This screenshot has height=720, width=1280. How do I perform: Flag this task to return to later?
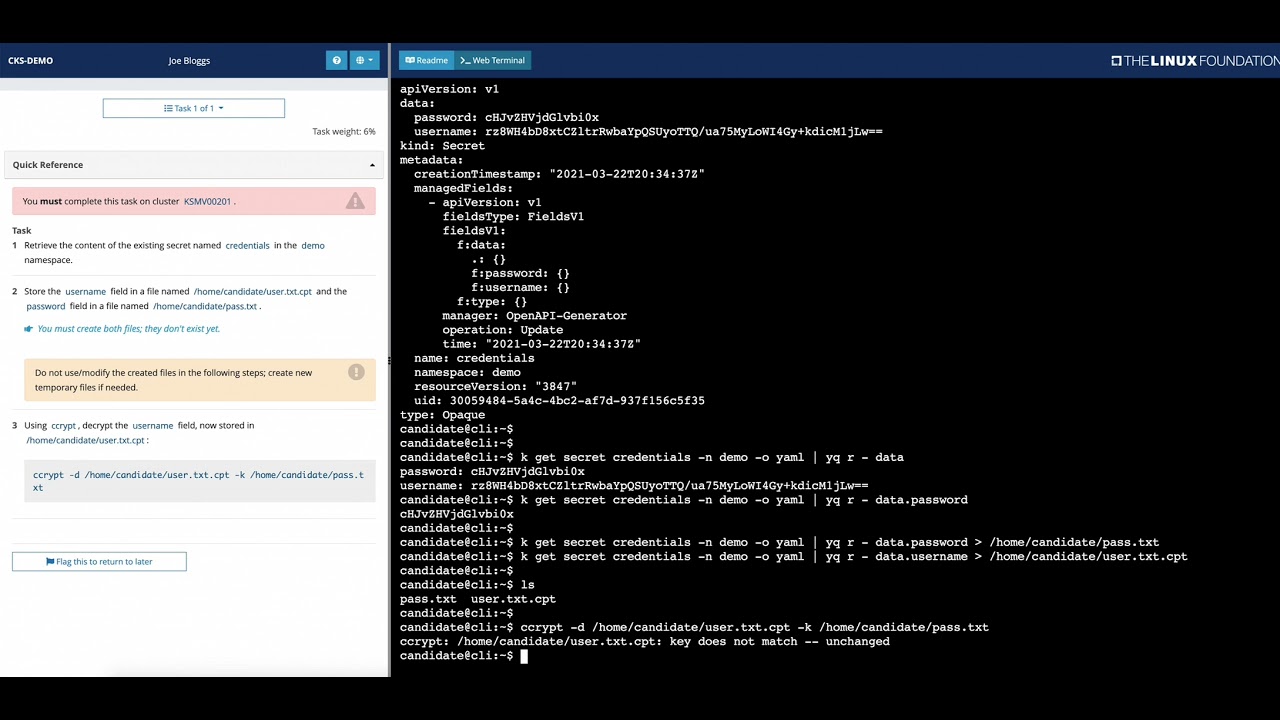click(99, 562)
